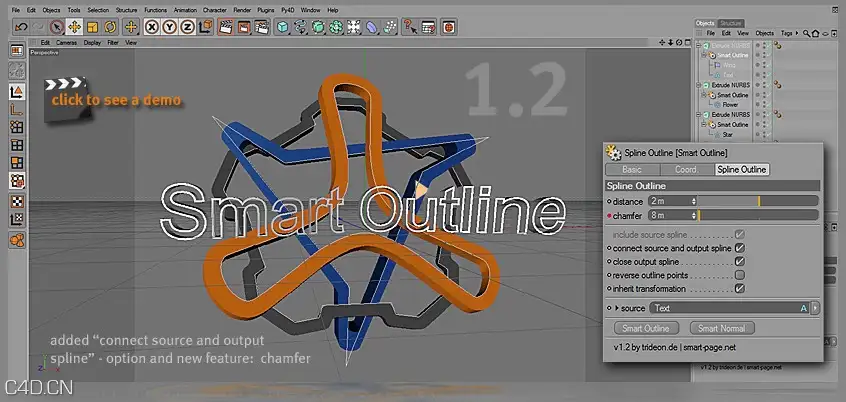Viewport: 846px width, 402px height.
Task: Switch to Model mode in left palette
Action: [x=17, y=91]
